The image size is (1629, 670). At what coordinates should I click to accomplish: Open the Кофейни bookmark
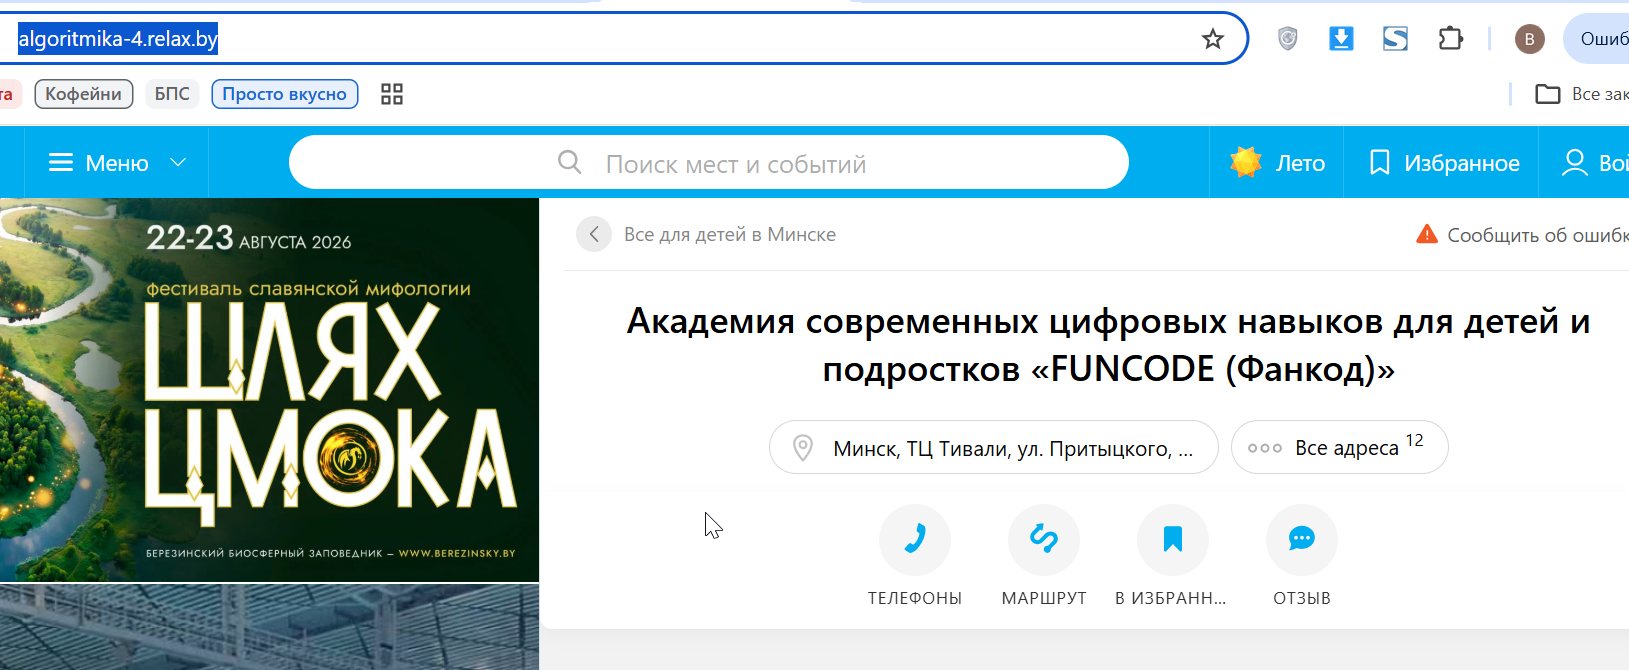pos(84,94)
